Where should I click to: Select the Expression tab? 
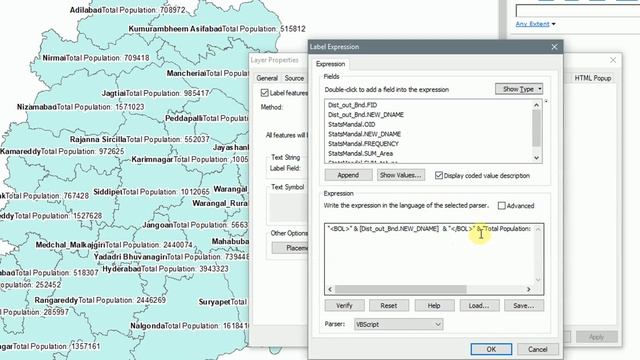click(x=330, y=64)
